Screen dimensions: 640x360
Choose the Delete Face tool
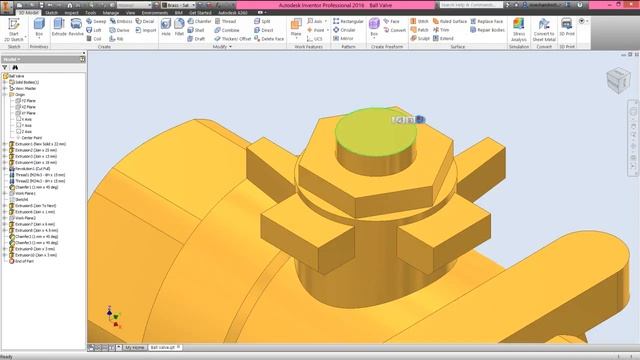(269, 39)
